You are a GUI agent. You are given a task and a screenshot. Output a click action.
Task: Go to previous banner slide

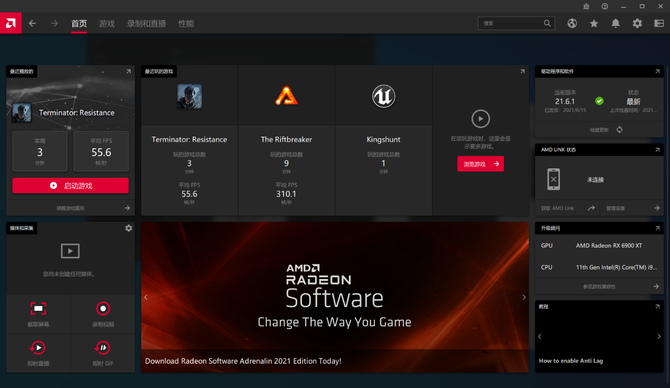pyautogui.click(x=146, y=297)
